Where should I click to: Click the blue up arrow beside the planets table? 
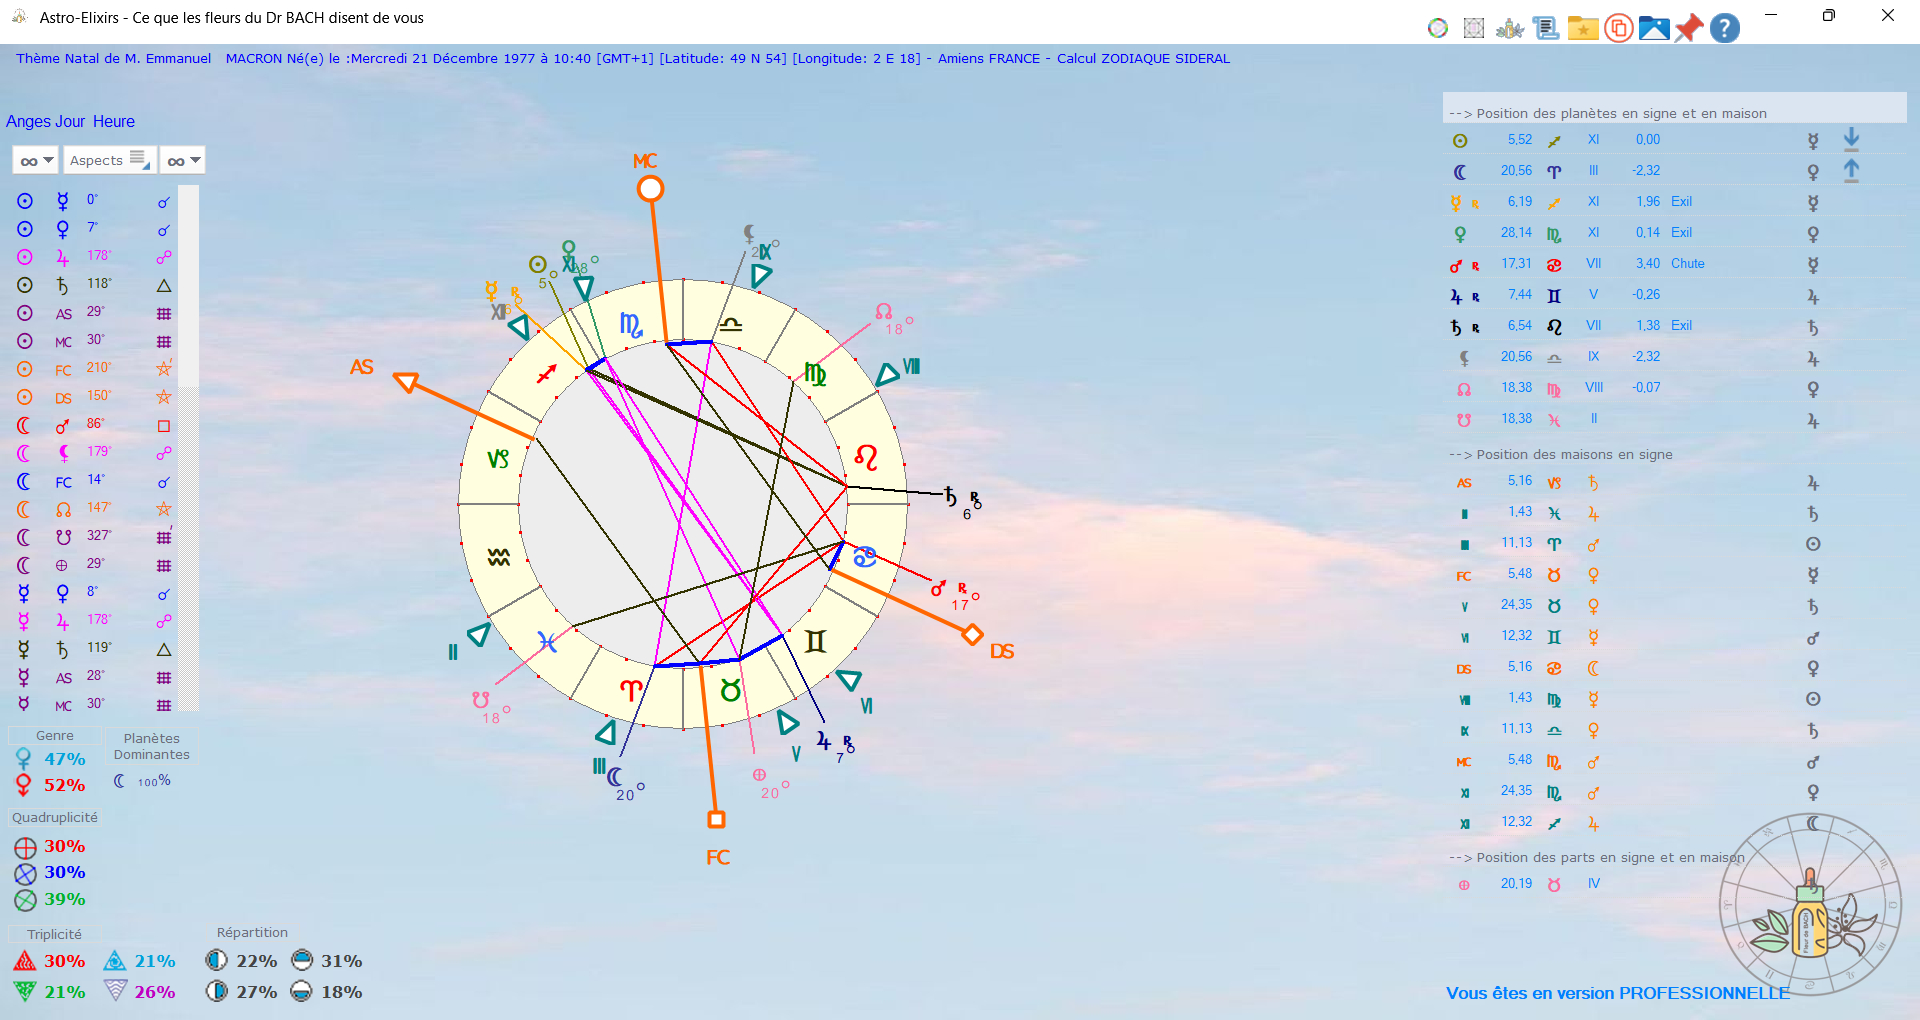click(1851, 170)
